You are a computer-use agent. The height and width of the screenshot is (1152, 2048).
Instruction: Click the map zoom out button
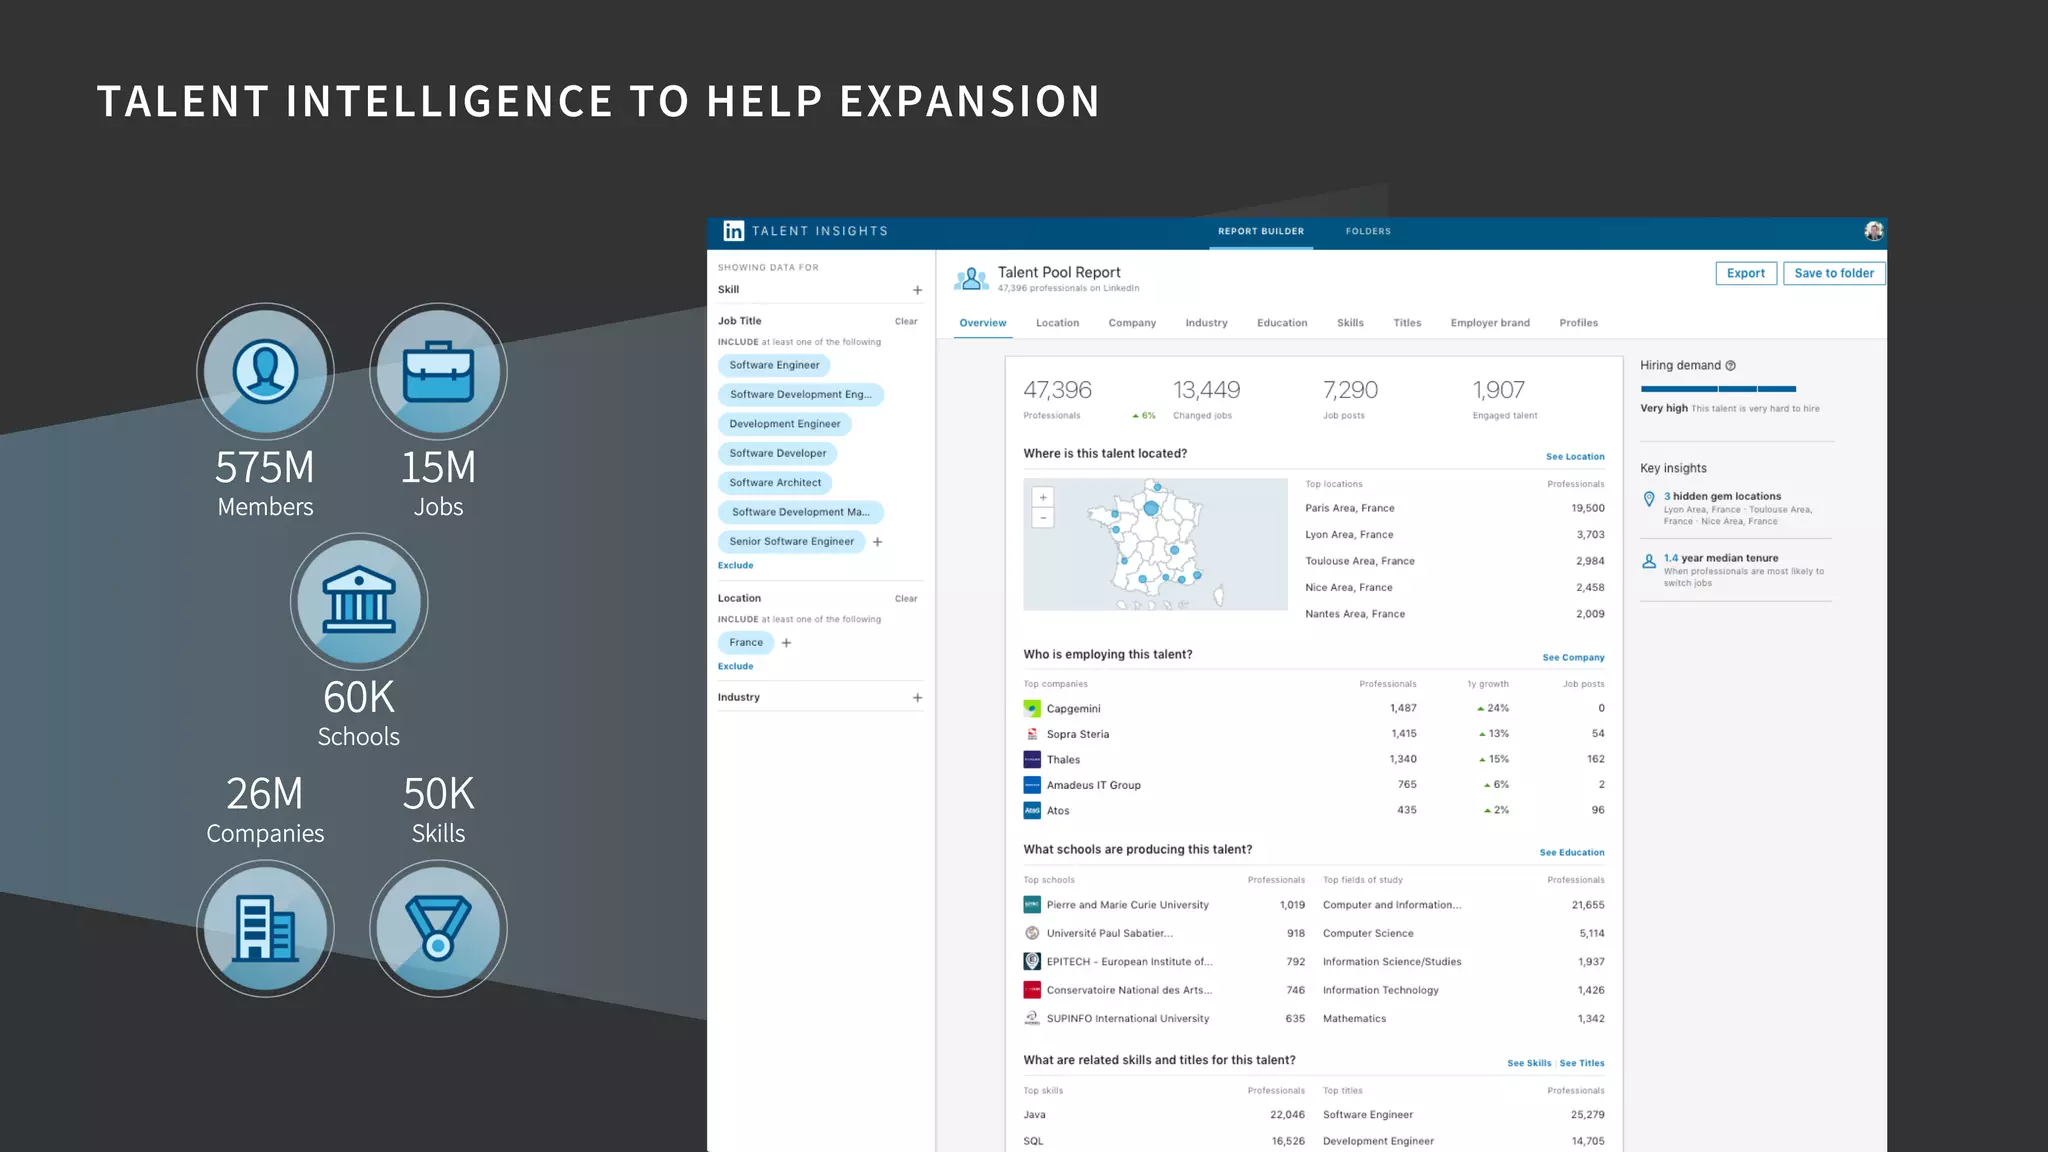[x=1043, y=518]
